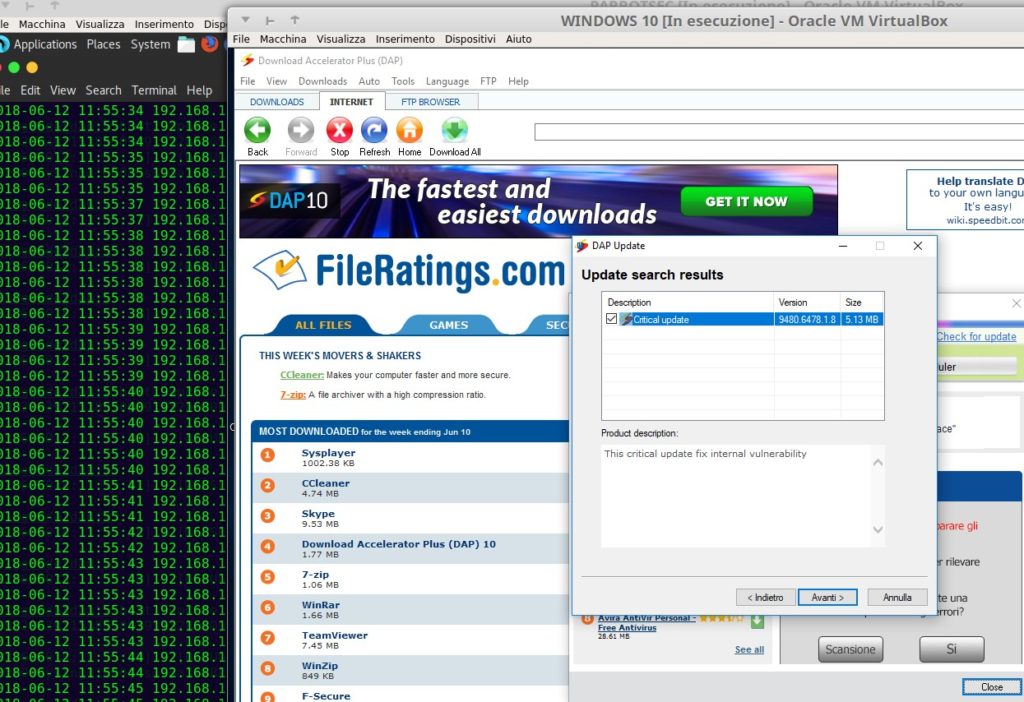Screen dimensions: 1024x702
Task: Open the Terminal menu in the terminal window
Action: tap(154, 90)
